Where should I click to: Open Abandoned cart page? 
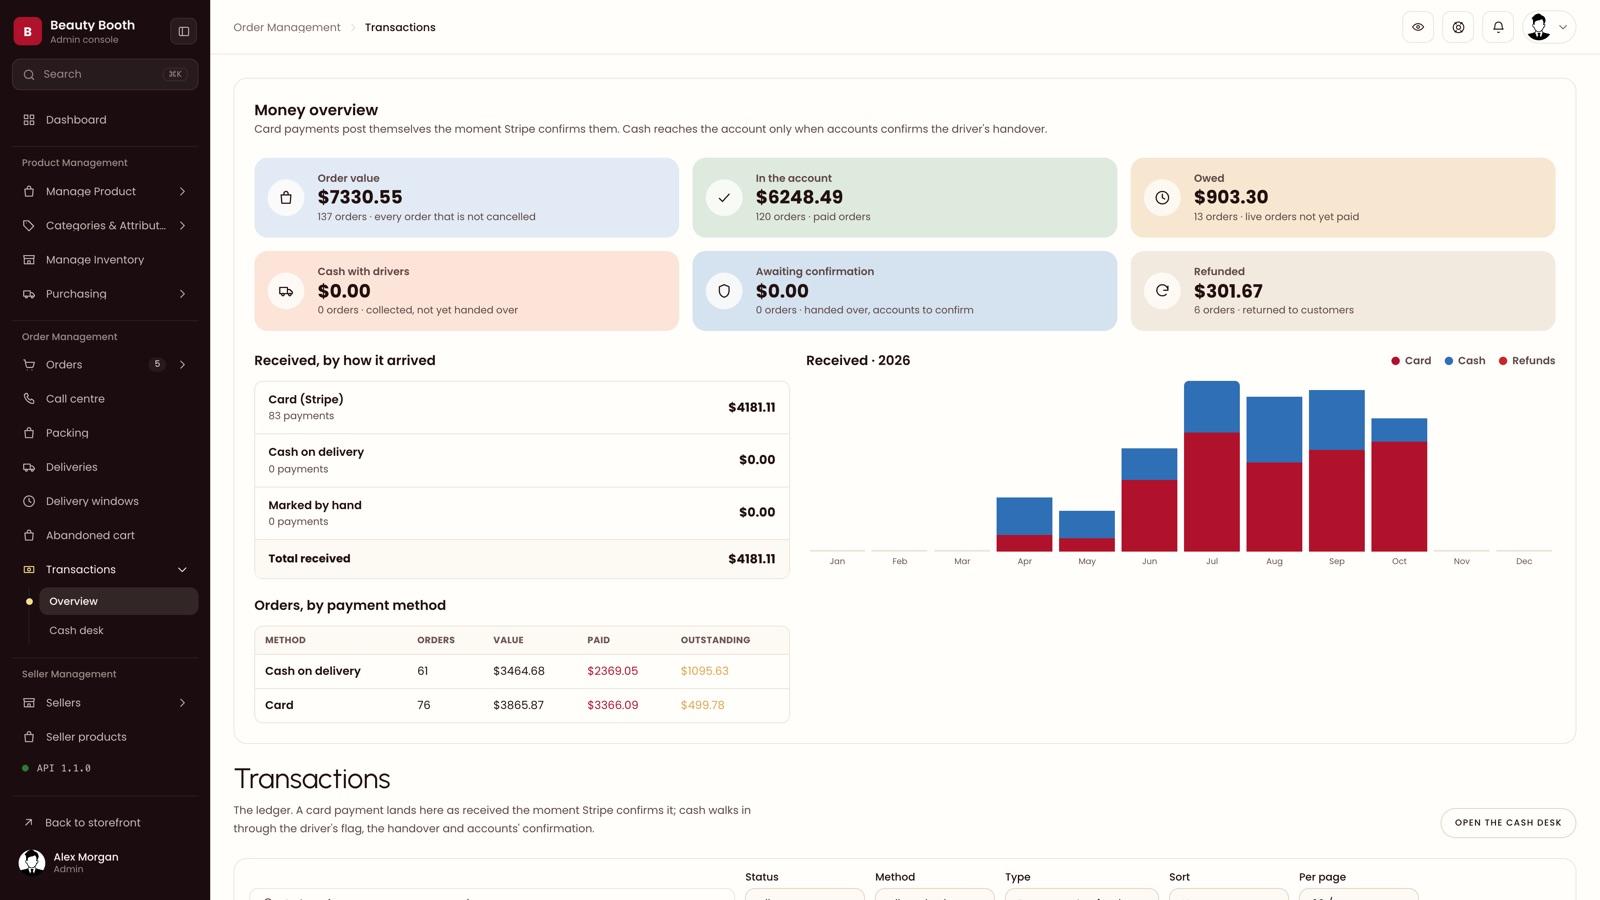pos(105,535)
